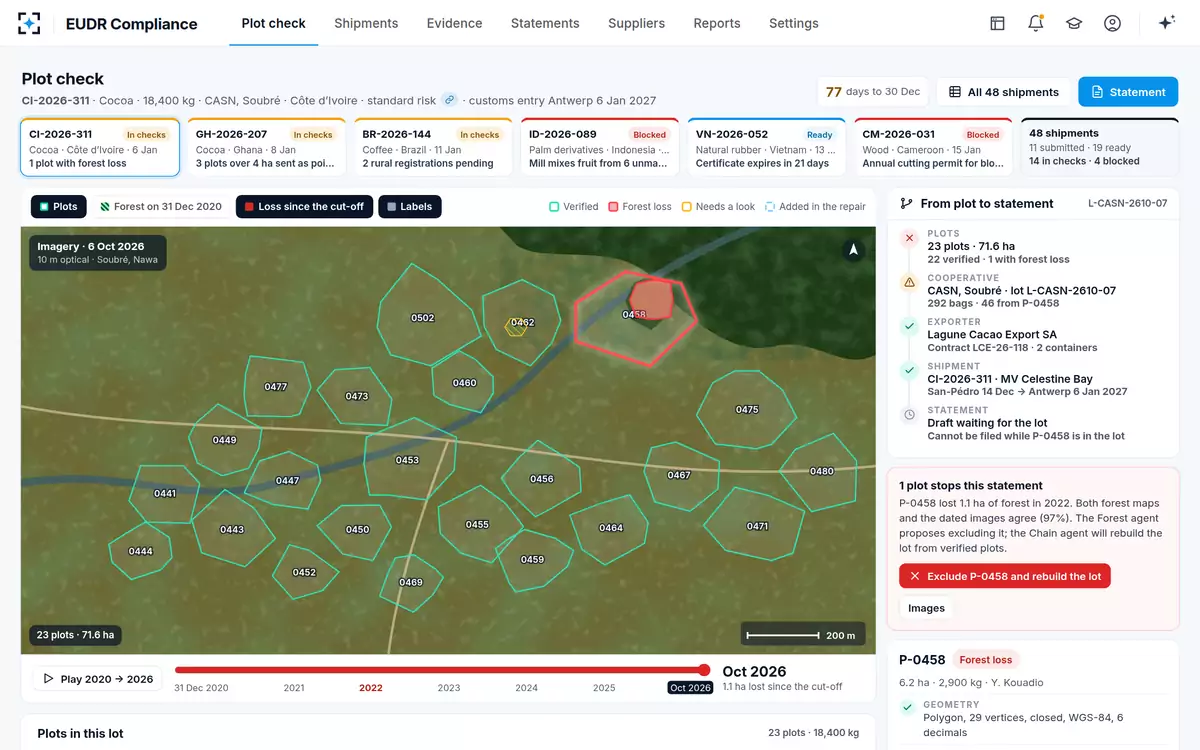Click the Forest loss tag beside P-0458
Image resolution: width=1200 pixels, height=750 pixels.
tap(986, 660)
